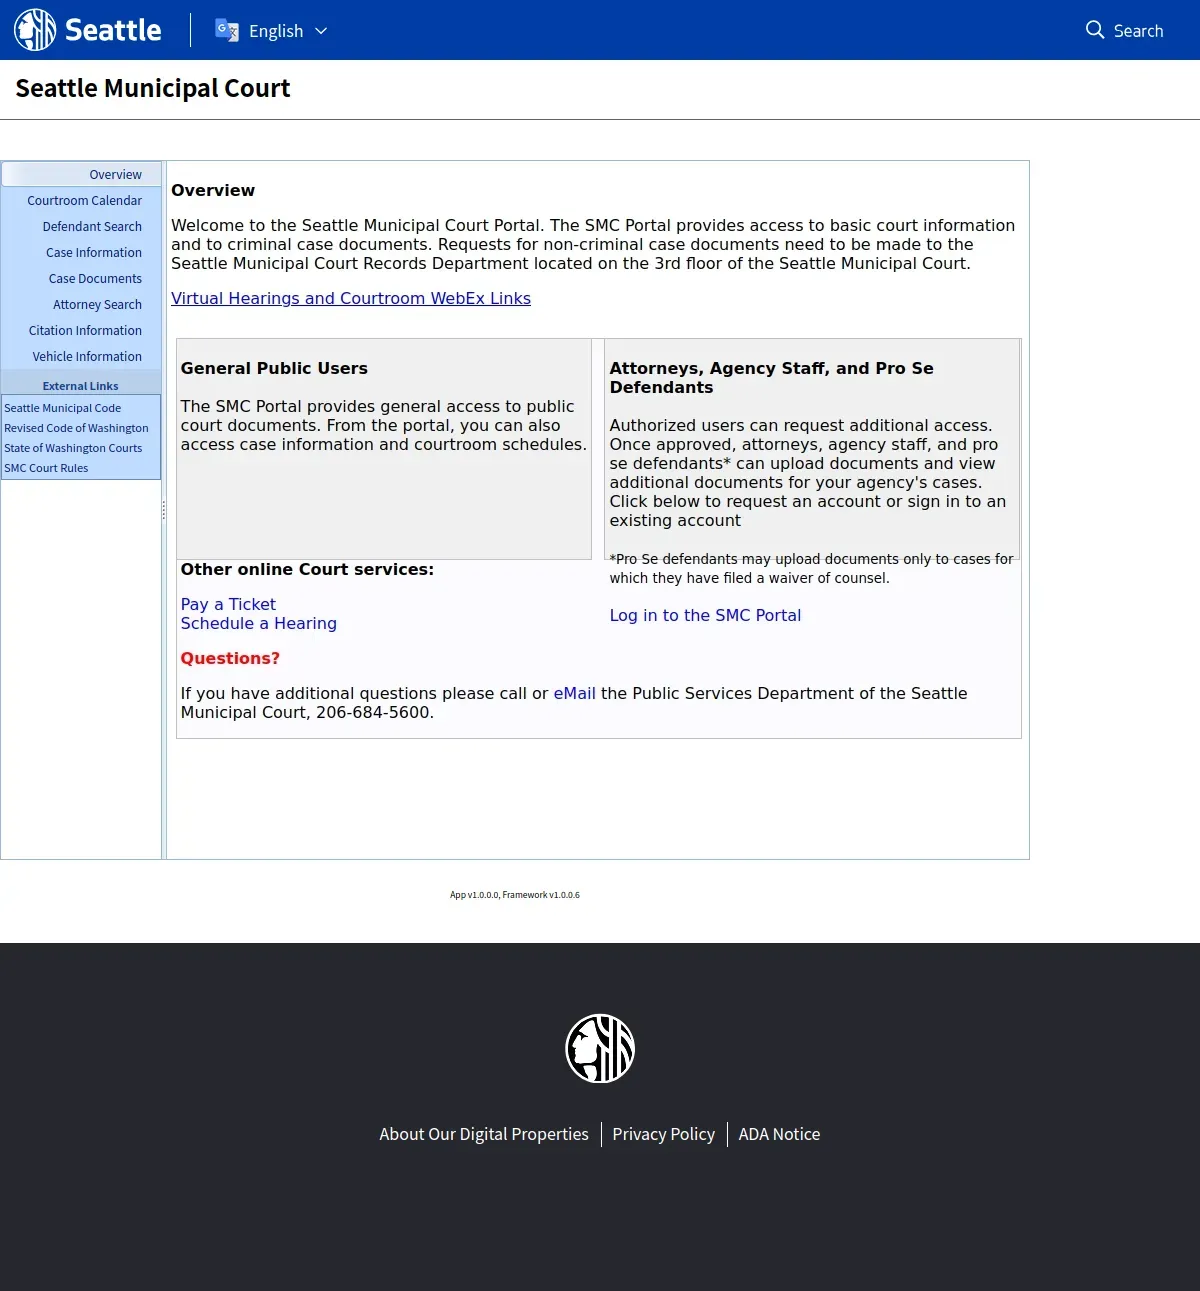Click the Attorneys, Agency Staff heading
Viewport: 1200px width, 1291px height.
(x=771, y=378)
